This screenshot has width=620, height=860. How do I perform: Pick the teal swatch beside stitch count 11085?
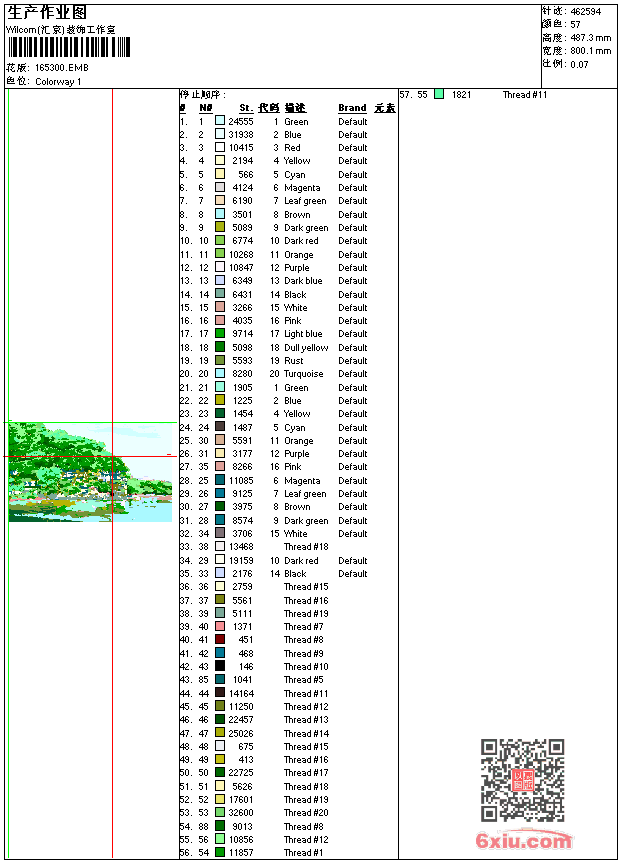[220, 479]
